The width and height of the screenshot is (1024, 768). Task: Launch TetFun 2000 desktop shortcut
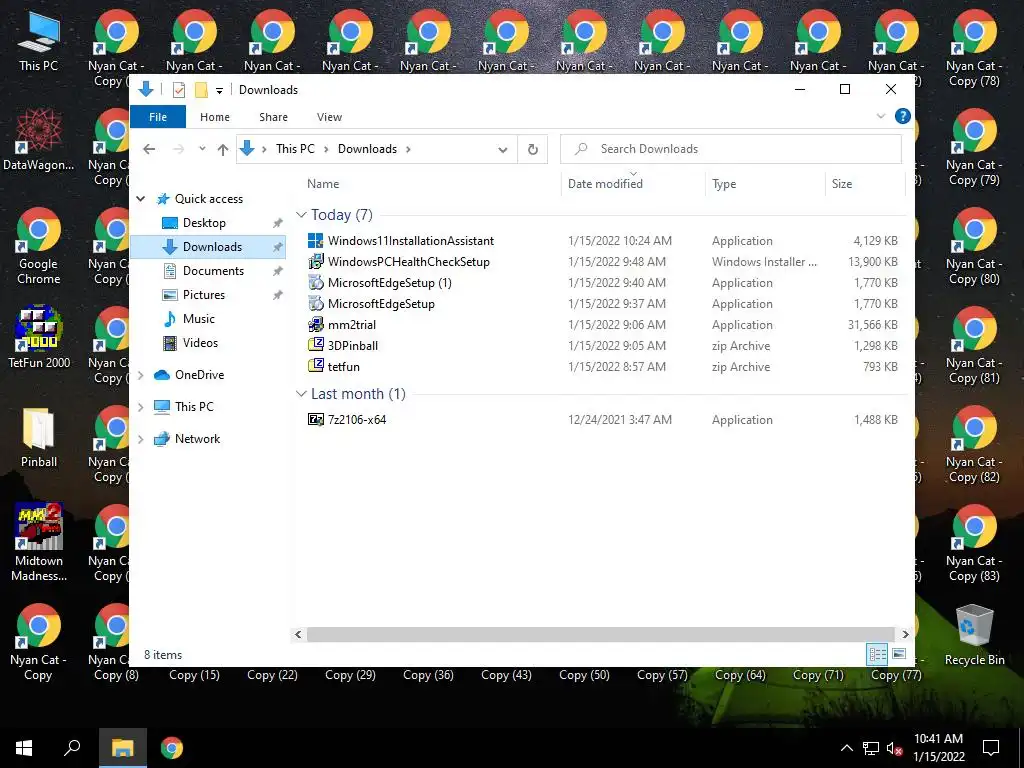pyautogui.click(x=39, y=337)
